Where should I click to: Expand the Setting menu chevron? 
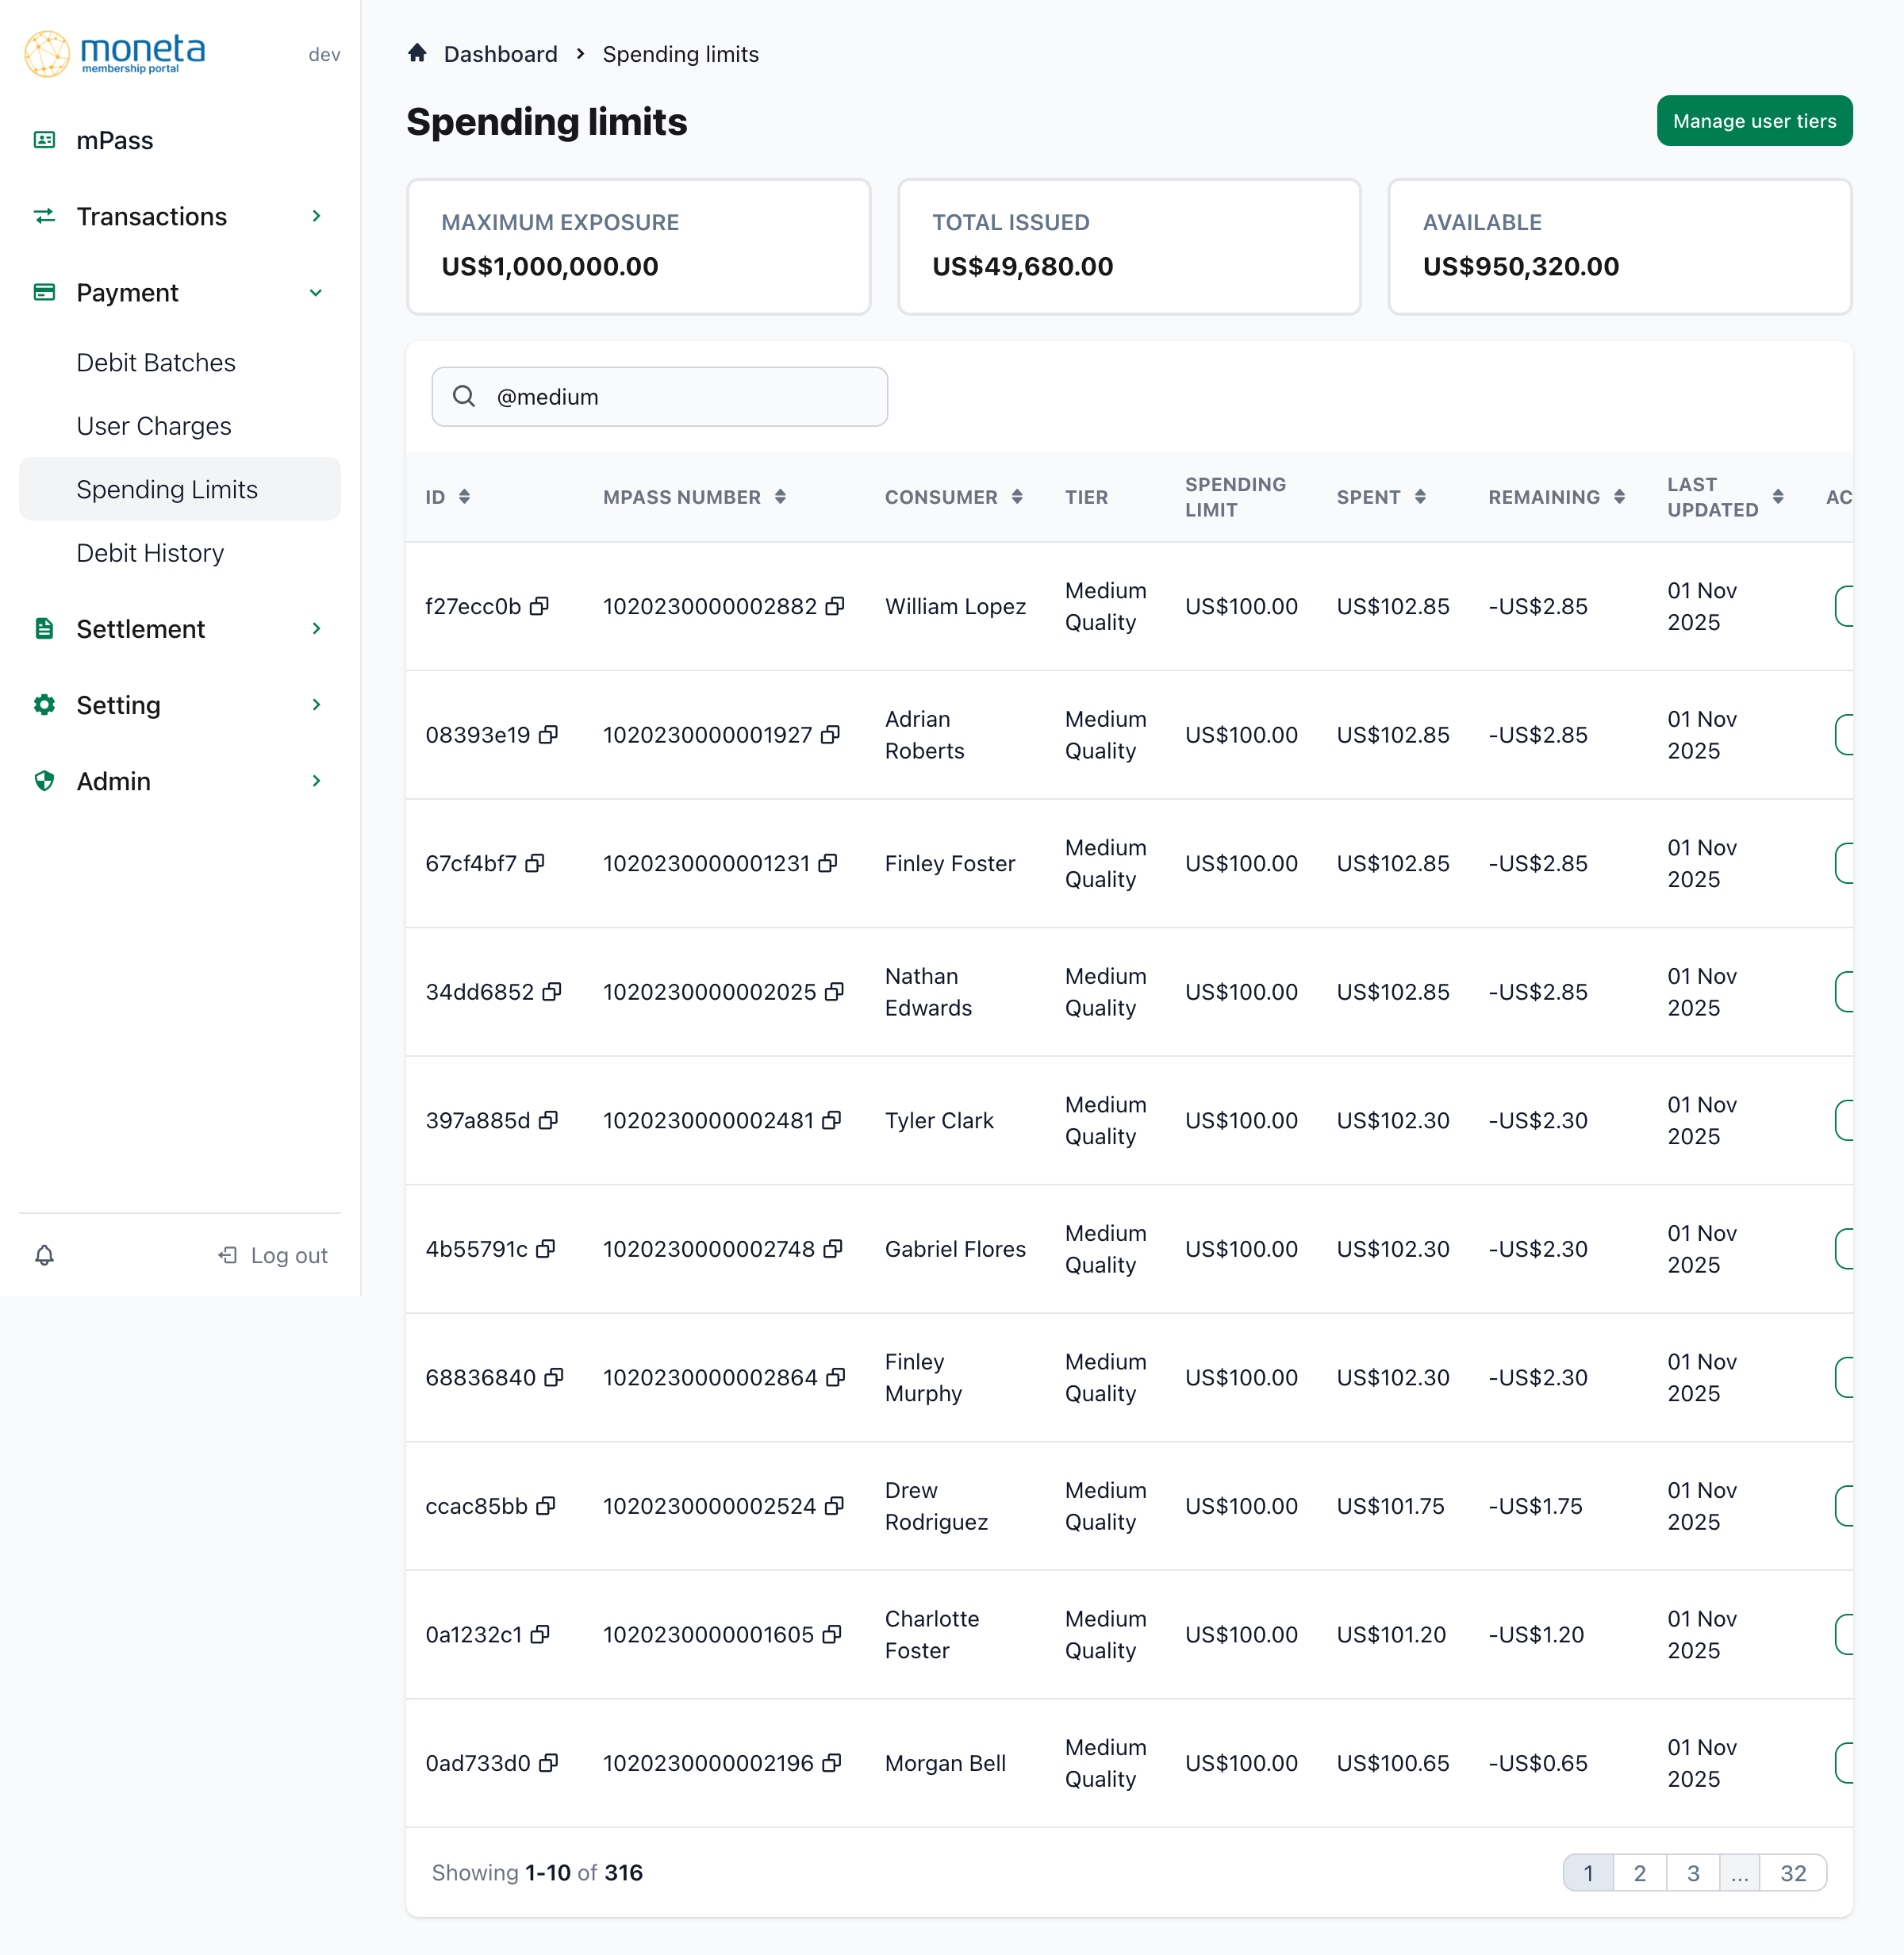pos(316,705)
